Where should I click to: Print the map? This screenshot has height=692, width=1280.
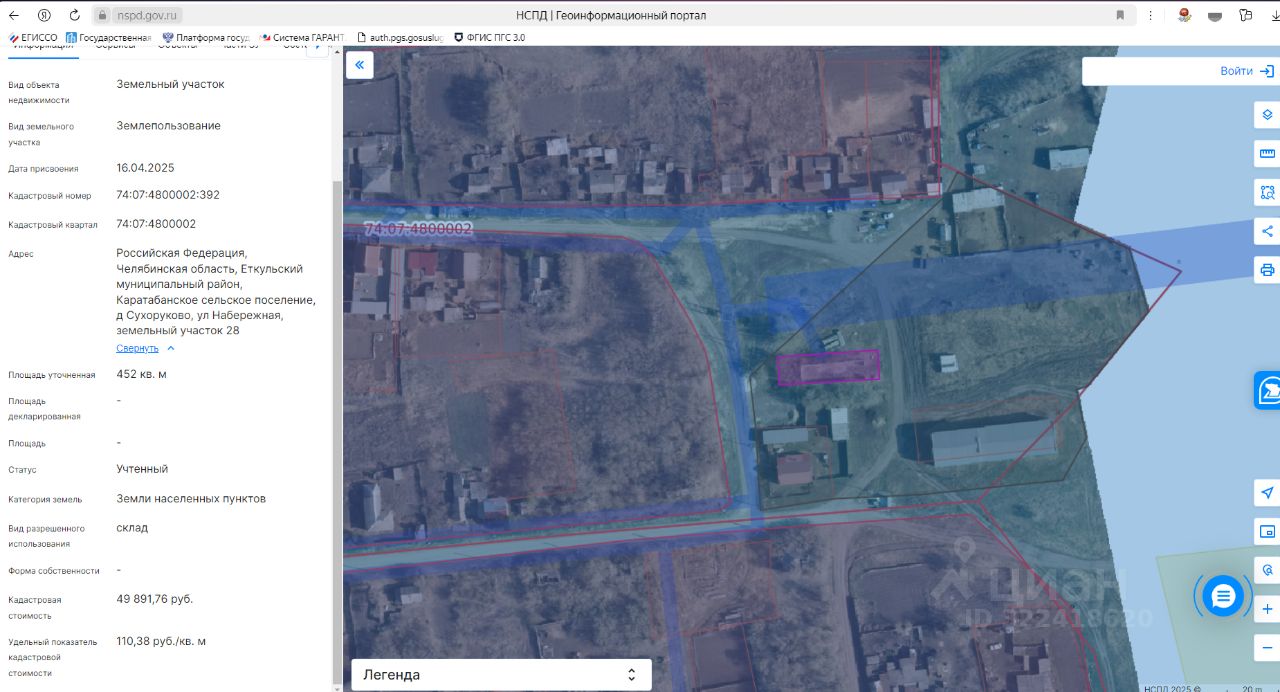point(1267,270)
